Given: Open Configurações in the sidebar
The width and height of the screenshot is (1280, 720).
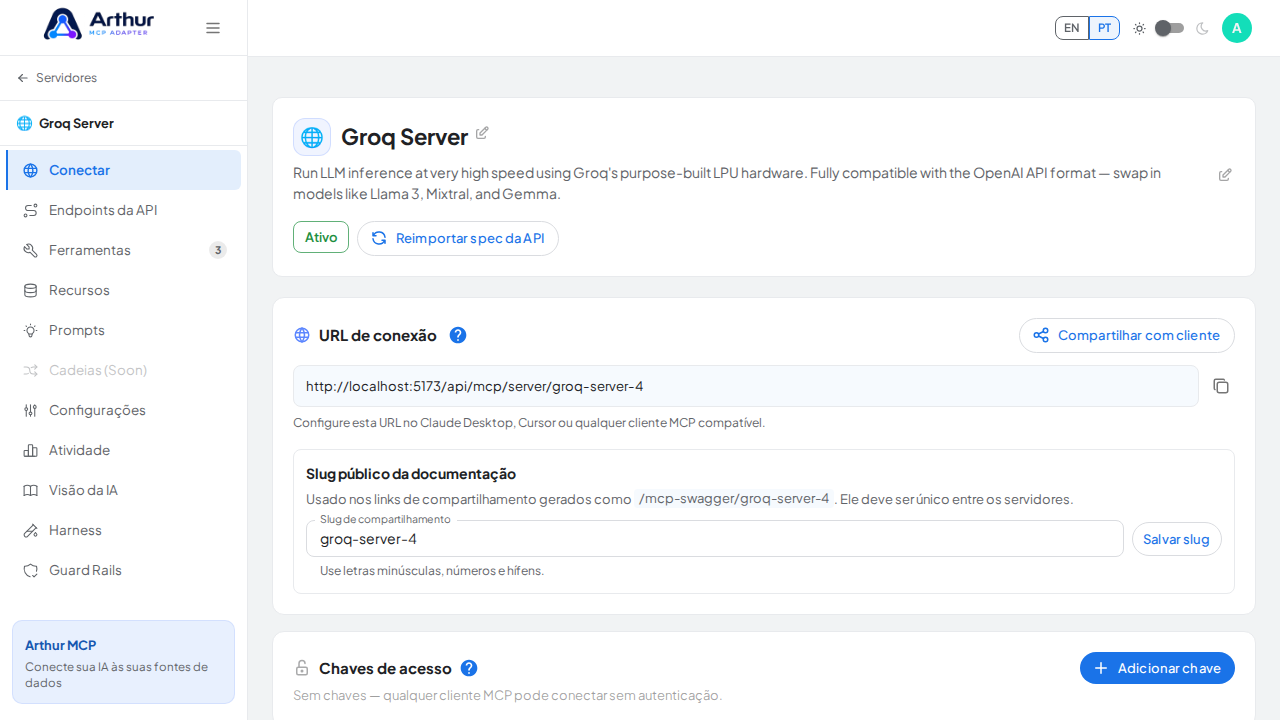Looking at the screenshot, I should 123,410.
